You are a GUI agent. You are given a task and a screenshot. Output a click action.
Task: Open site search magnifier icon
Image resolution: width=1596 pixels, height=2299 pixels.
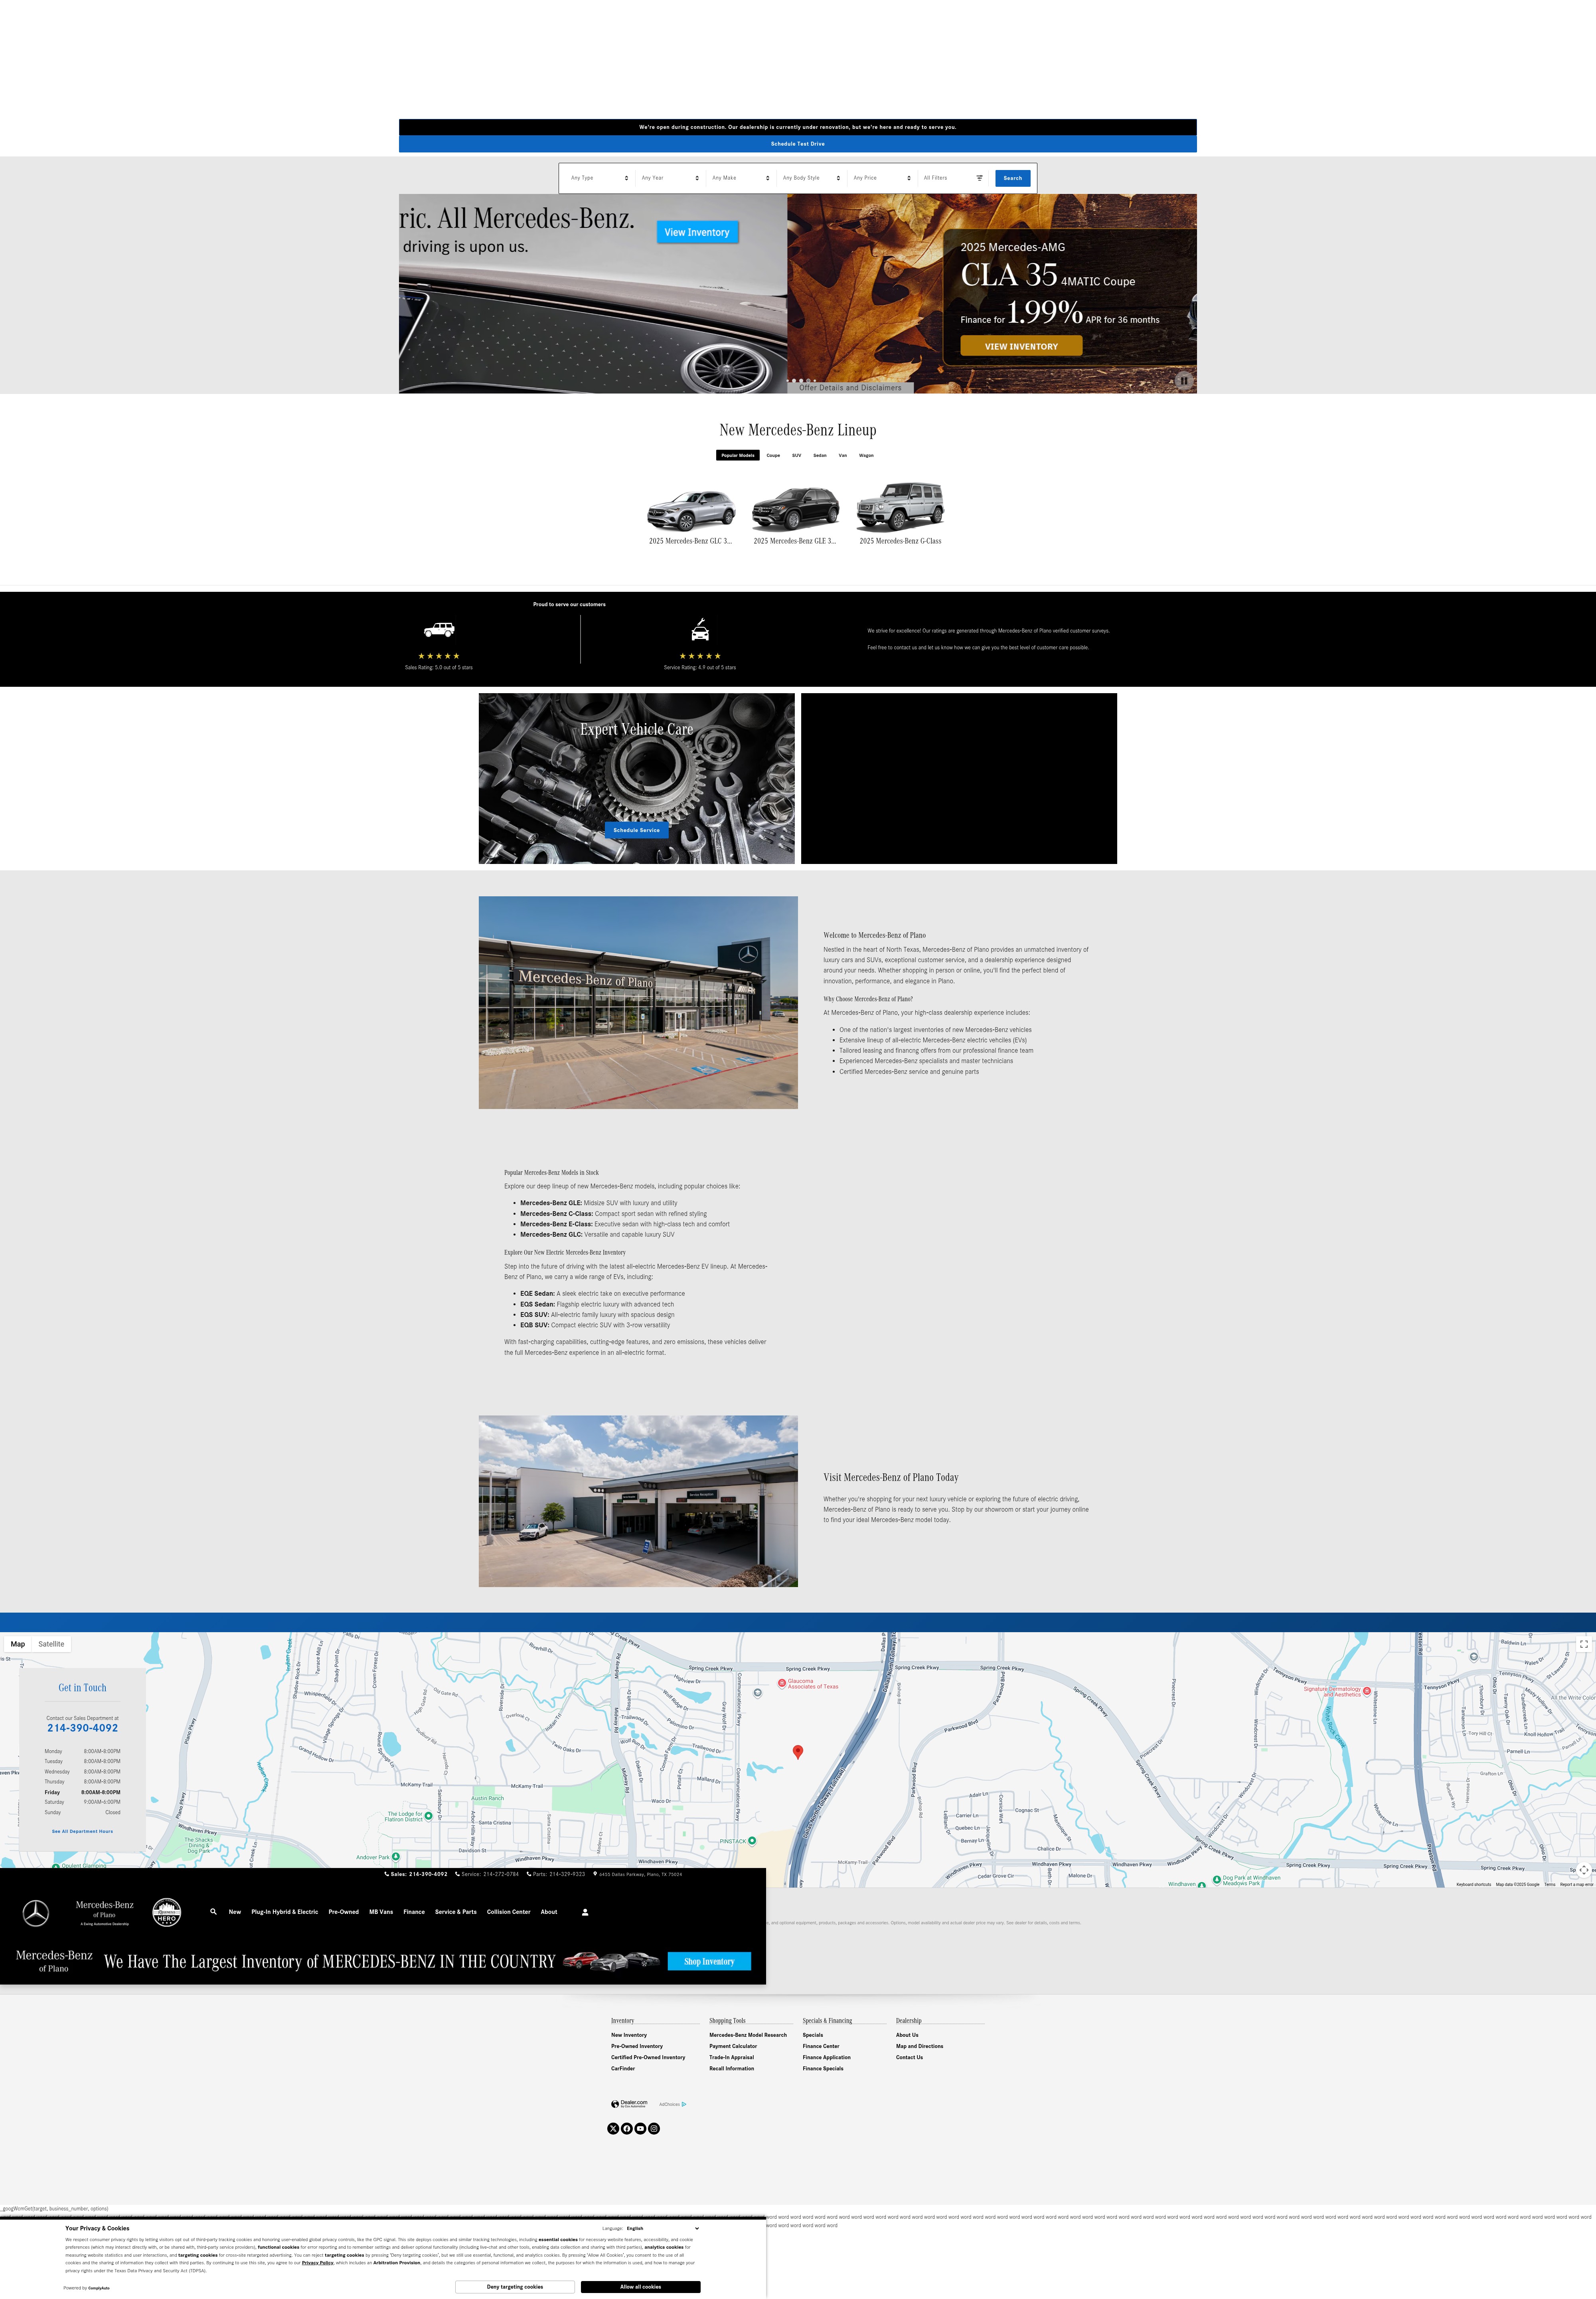[213, 1911]
